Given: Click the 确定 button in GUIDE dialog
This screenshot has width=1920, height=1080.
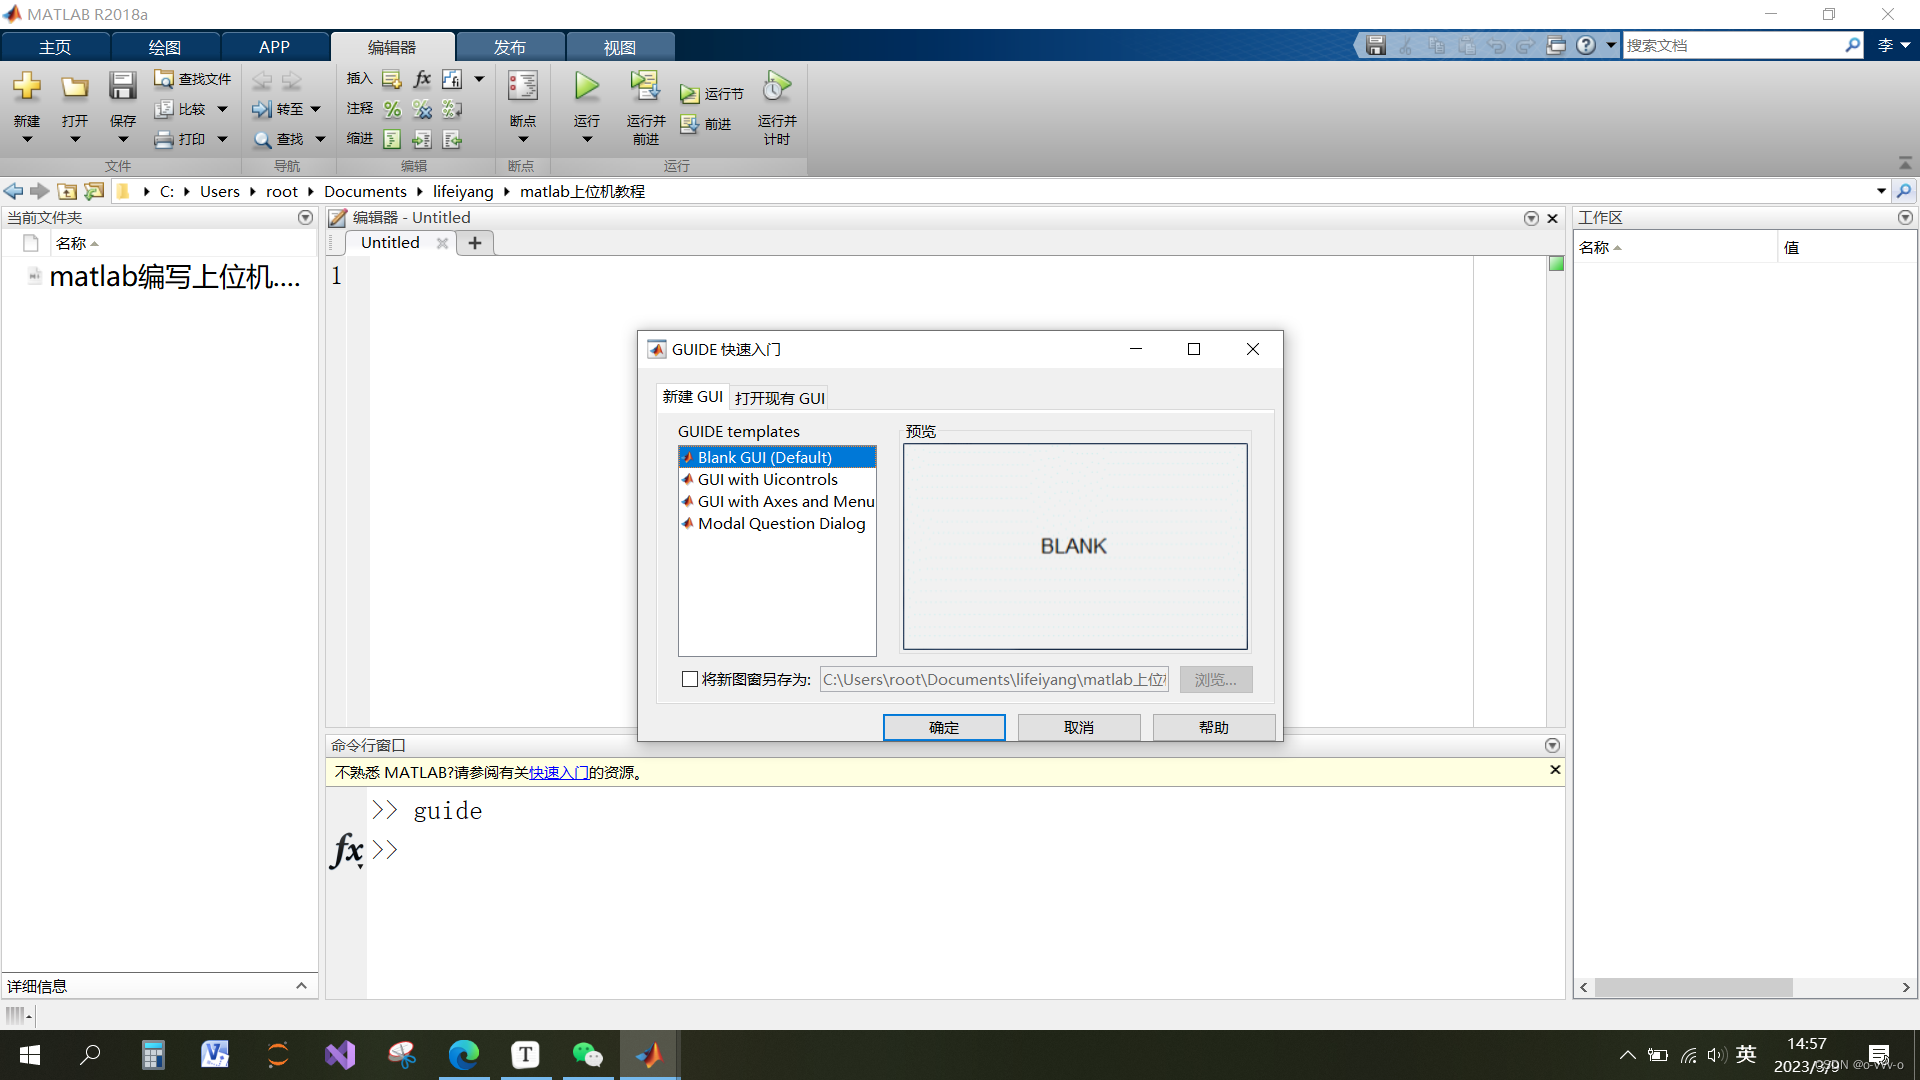Looking at the screenshot, I should click(943, 727).
